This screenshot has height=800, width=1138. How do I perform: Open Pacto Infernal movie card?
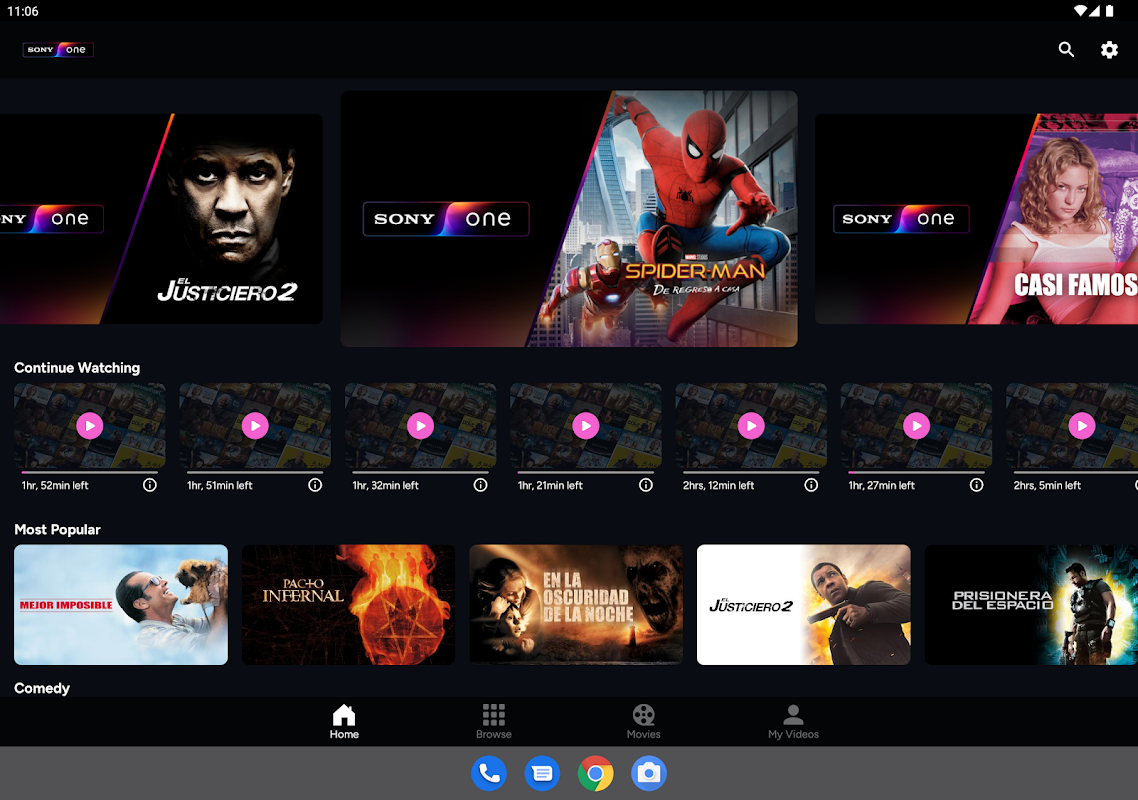pos(348,605)
